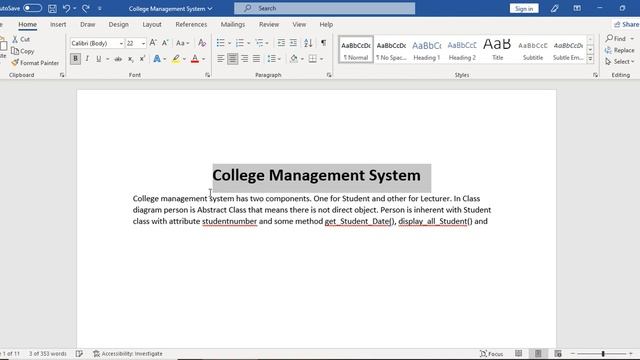
Task: Open the undo history dropdown arrow
Action: click(75, 8)
